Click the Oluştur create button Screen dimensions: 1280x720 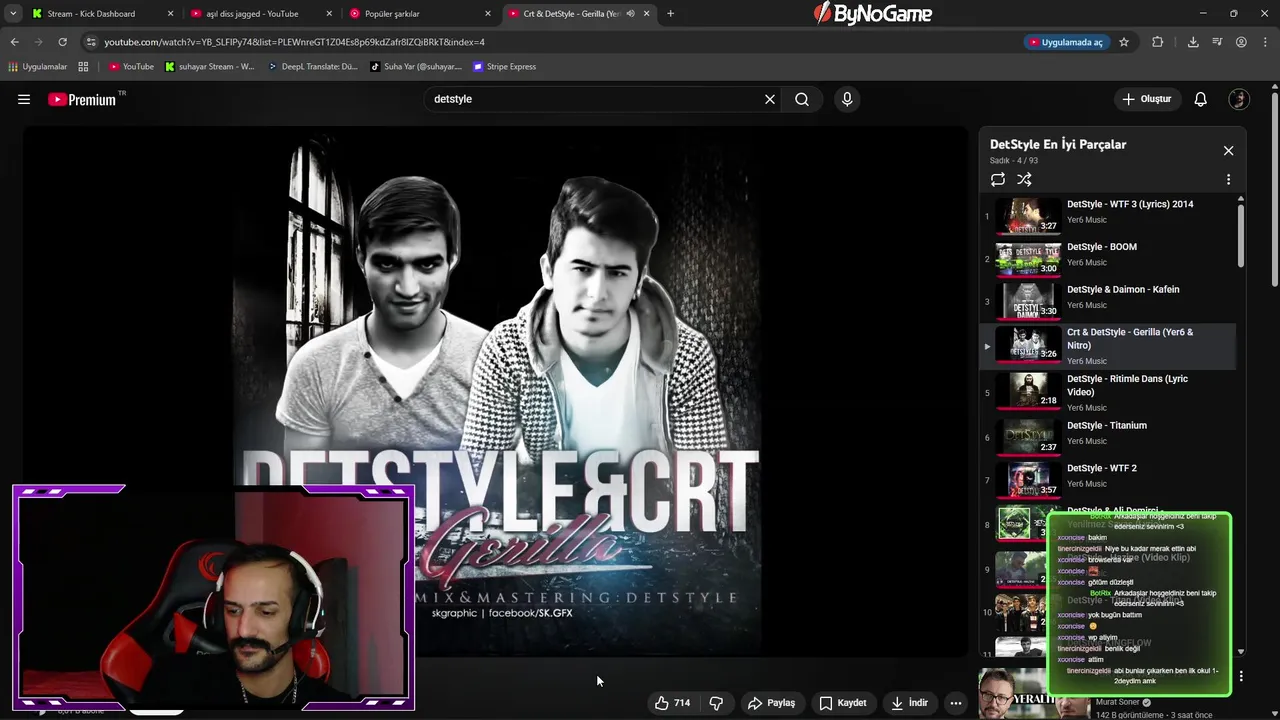tap(1146, 99)
